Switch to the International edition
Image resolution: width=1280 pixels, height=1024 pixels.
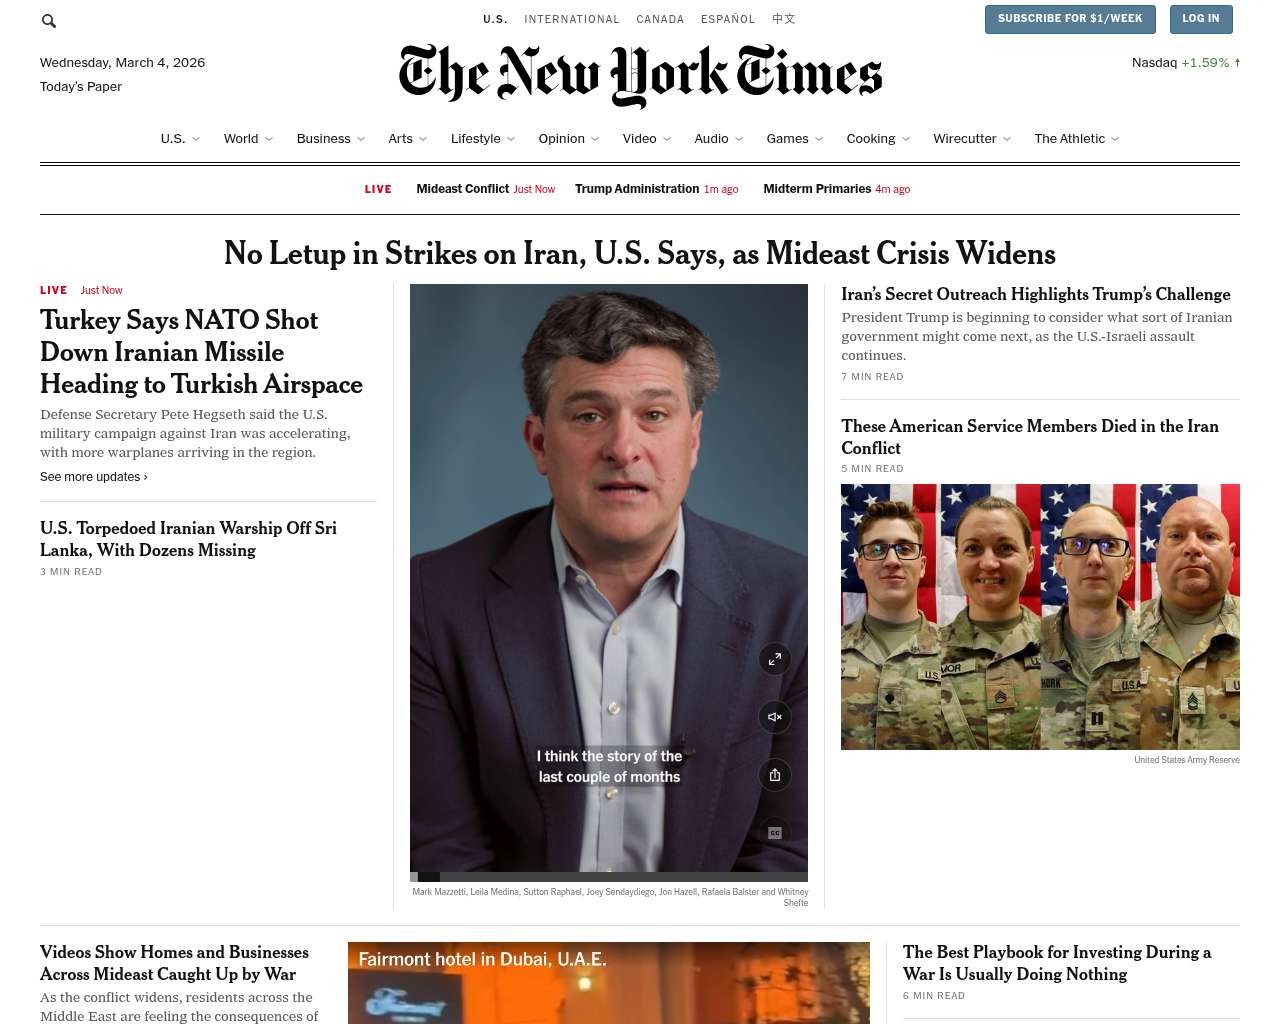coord(572,19)
